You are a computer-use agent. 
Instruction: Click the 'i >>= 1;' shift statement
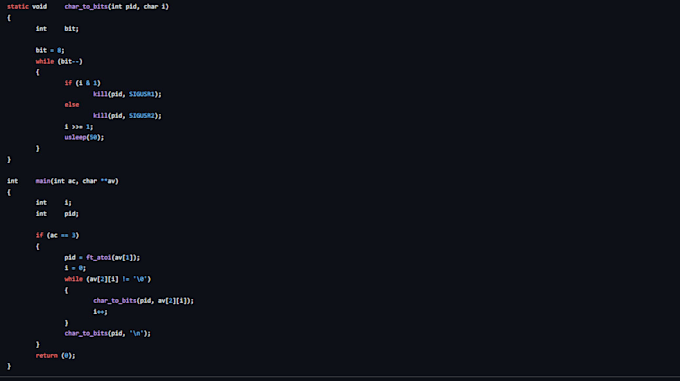78,127
